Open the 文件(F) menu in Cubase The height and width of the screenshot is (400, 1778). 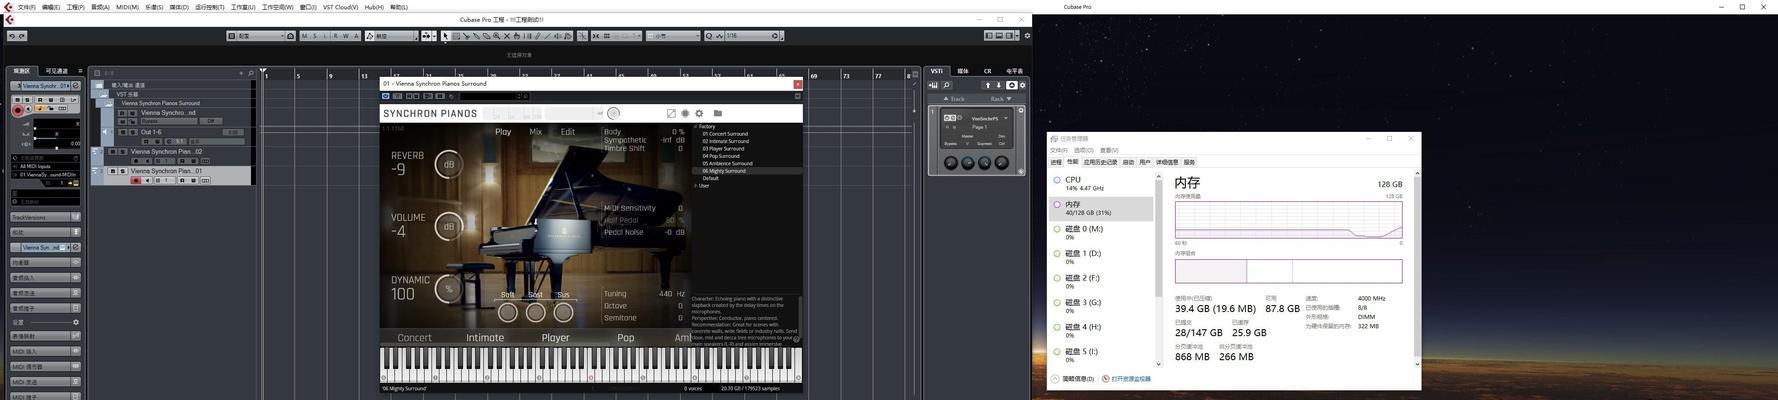pyautogui.click(x=27, y=7)
